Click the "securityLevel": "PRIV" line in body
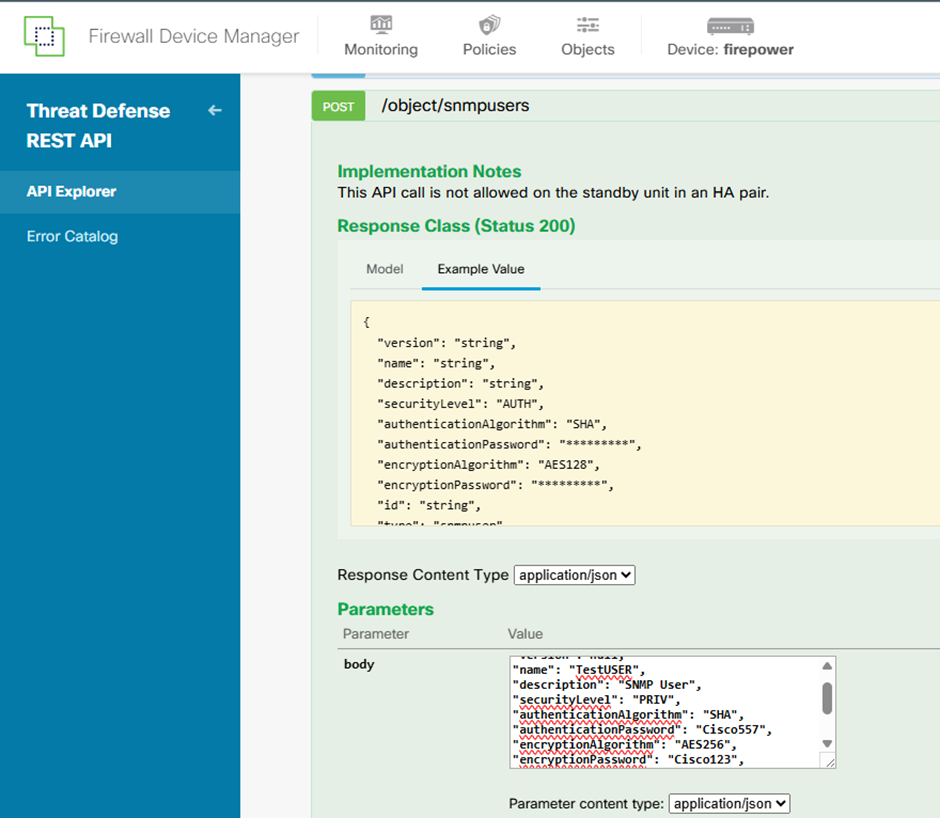The image size is (940, 818). [x=597, y=700]
